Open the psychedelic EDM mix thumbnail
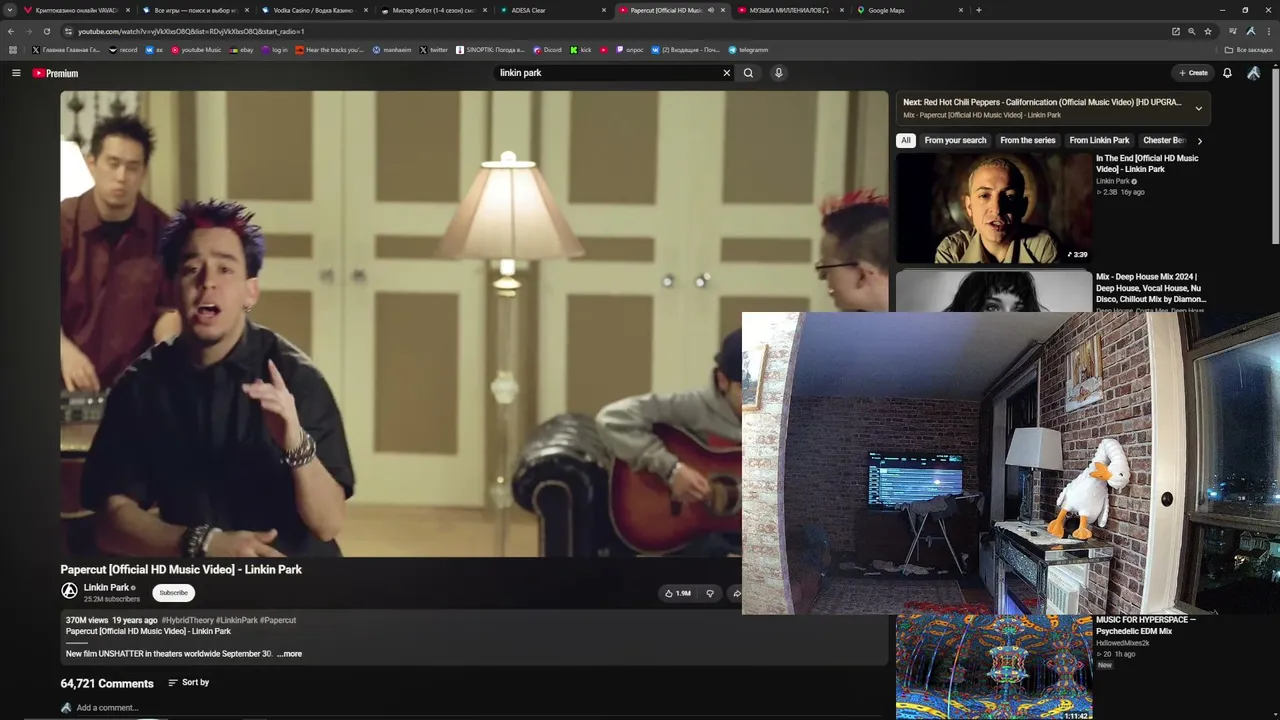 coord(994,667)
